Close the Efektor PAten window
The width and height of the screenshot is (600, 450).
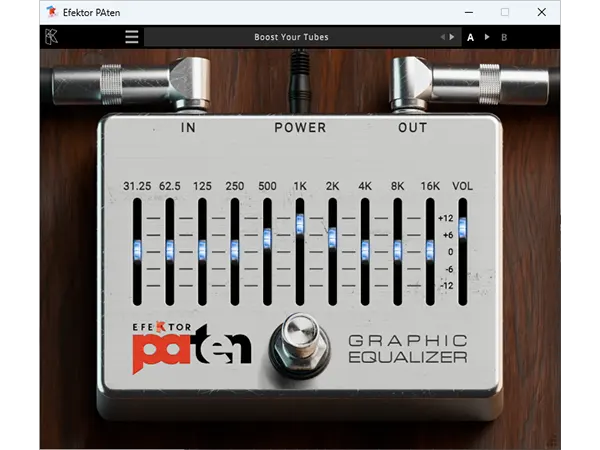[541, 12]
